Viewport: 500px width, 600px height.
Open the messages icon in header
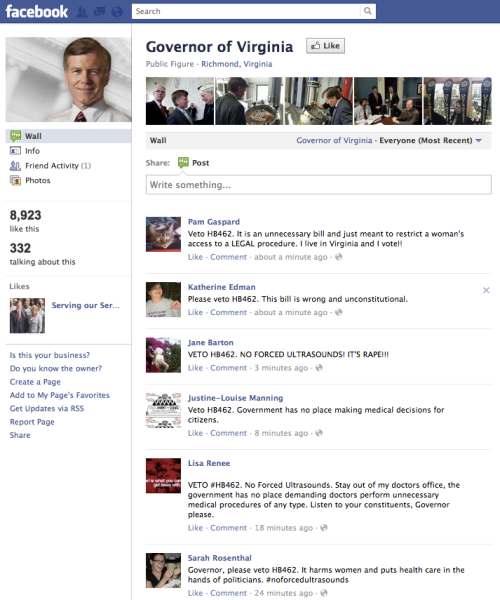(x=99, y=12)
